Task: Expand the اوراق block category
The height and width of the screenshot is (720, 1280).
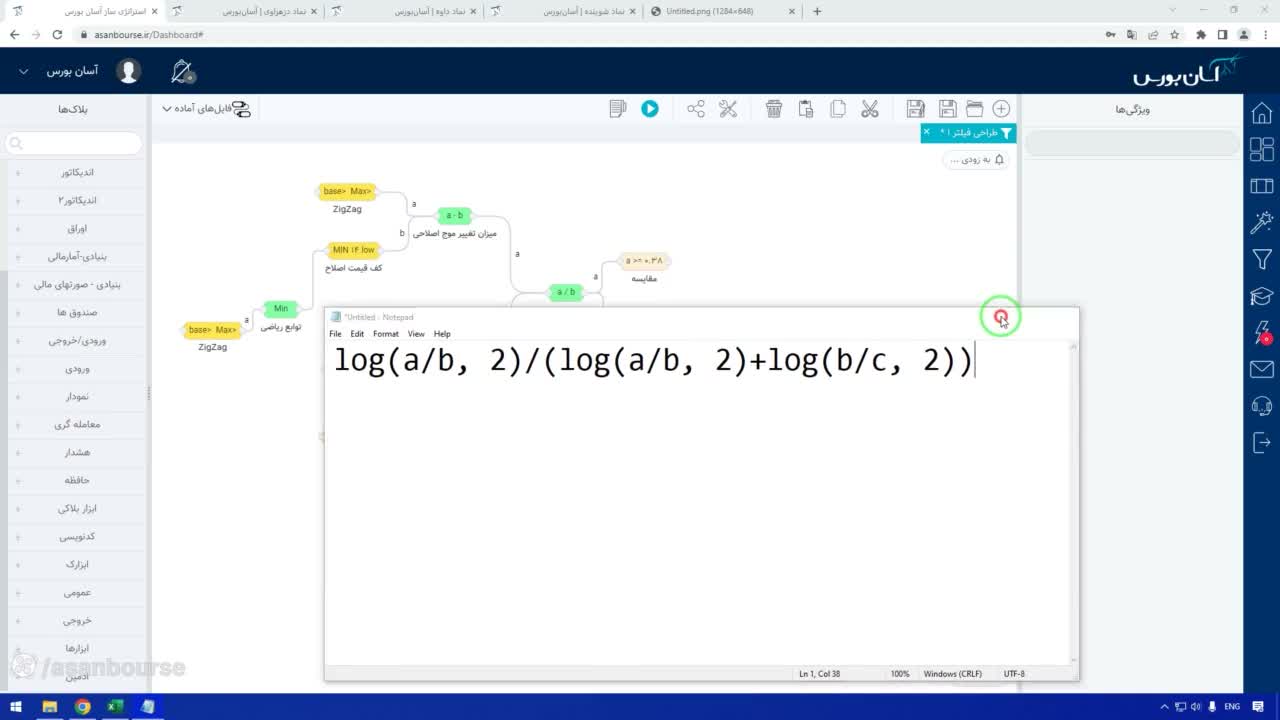Action: [75, 228]
